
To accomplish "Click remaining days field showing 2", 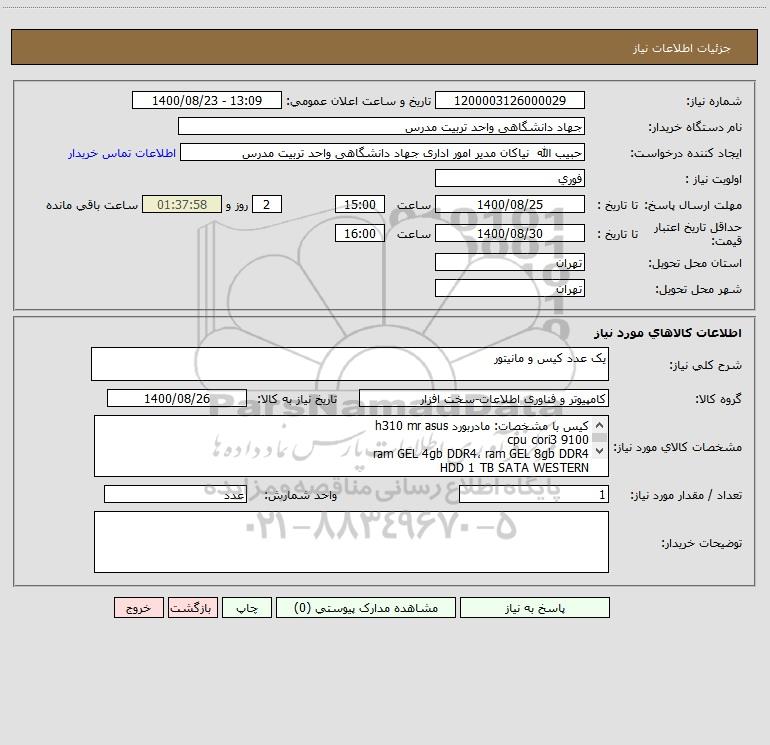I will (267, 204).
